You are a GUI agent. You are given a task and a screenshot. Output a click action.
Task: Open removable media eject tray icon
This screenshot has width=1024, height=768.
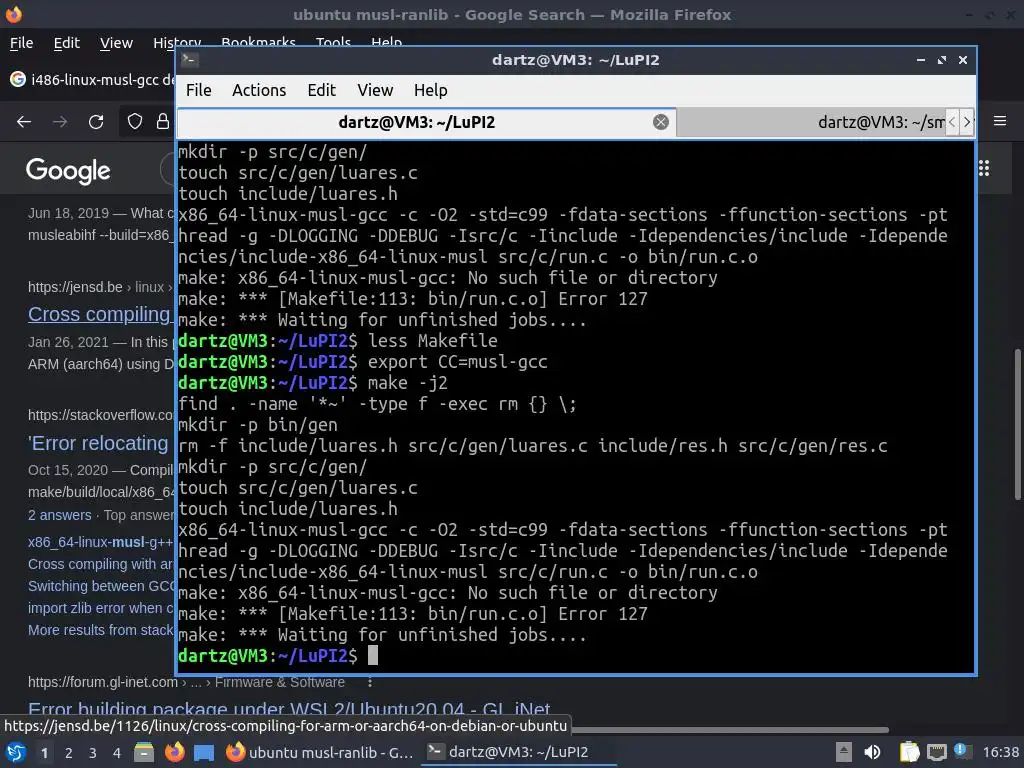tap(843, 752)
